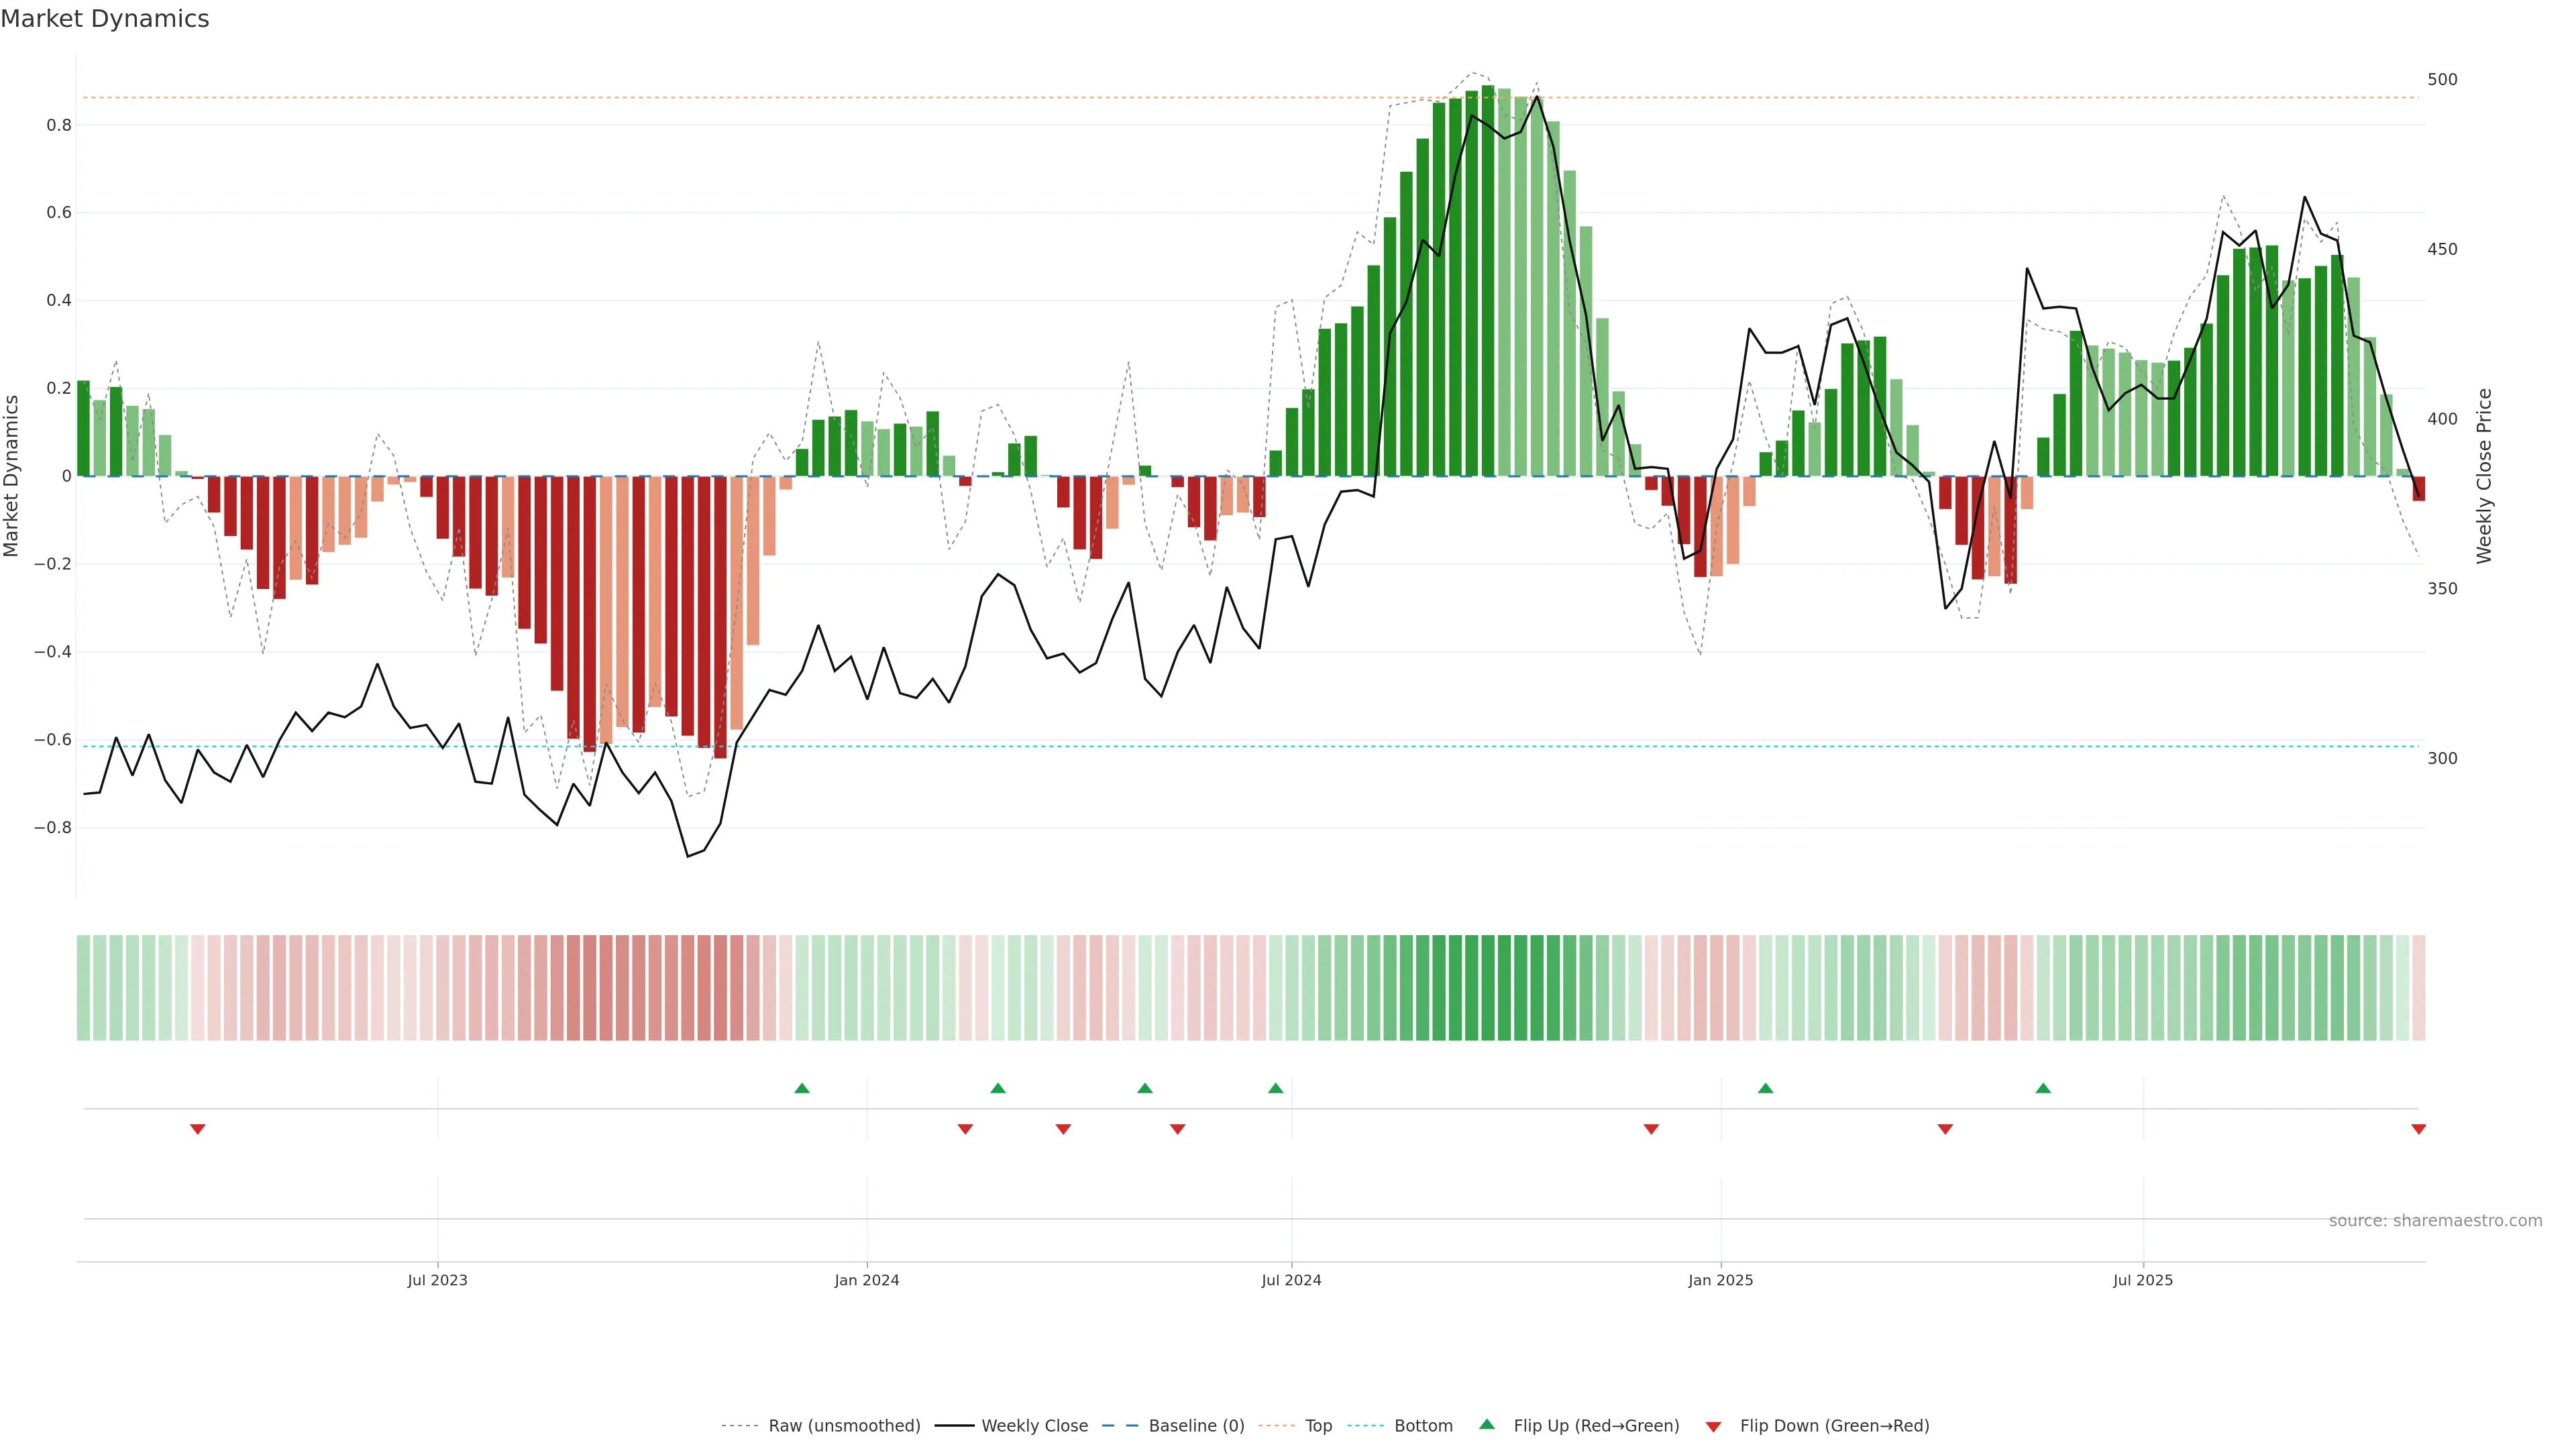2576x1449 pixels.
Task: Click the green flip-up marker just before Jul 2024
Action: 1275,1088
